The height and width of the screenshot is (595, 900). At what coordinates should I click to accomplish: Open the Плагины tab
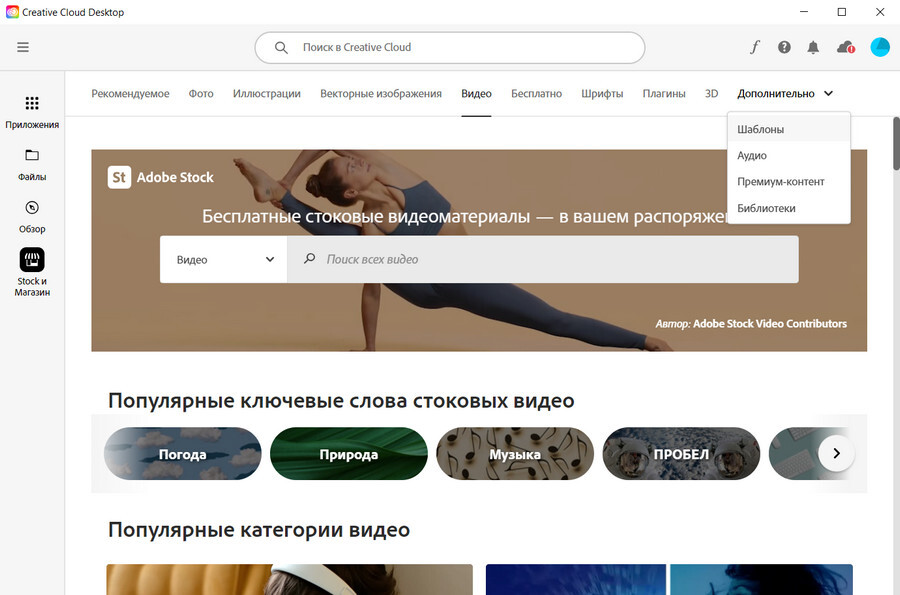[664, 94]
